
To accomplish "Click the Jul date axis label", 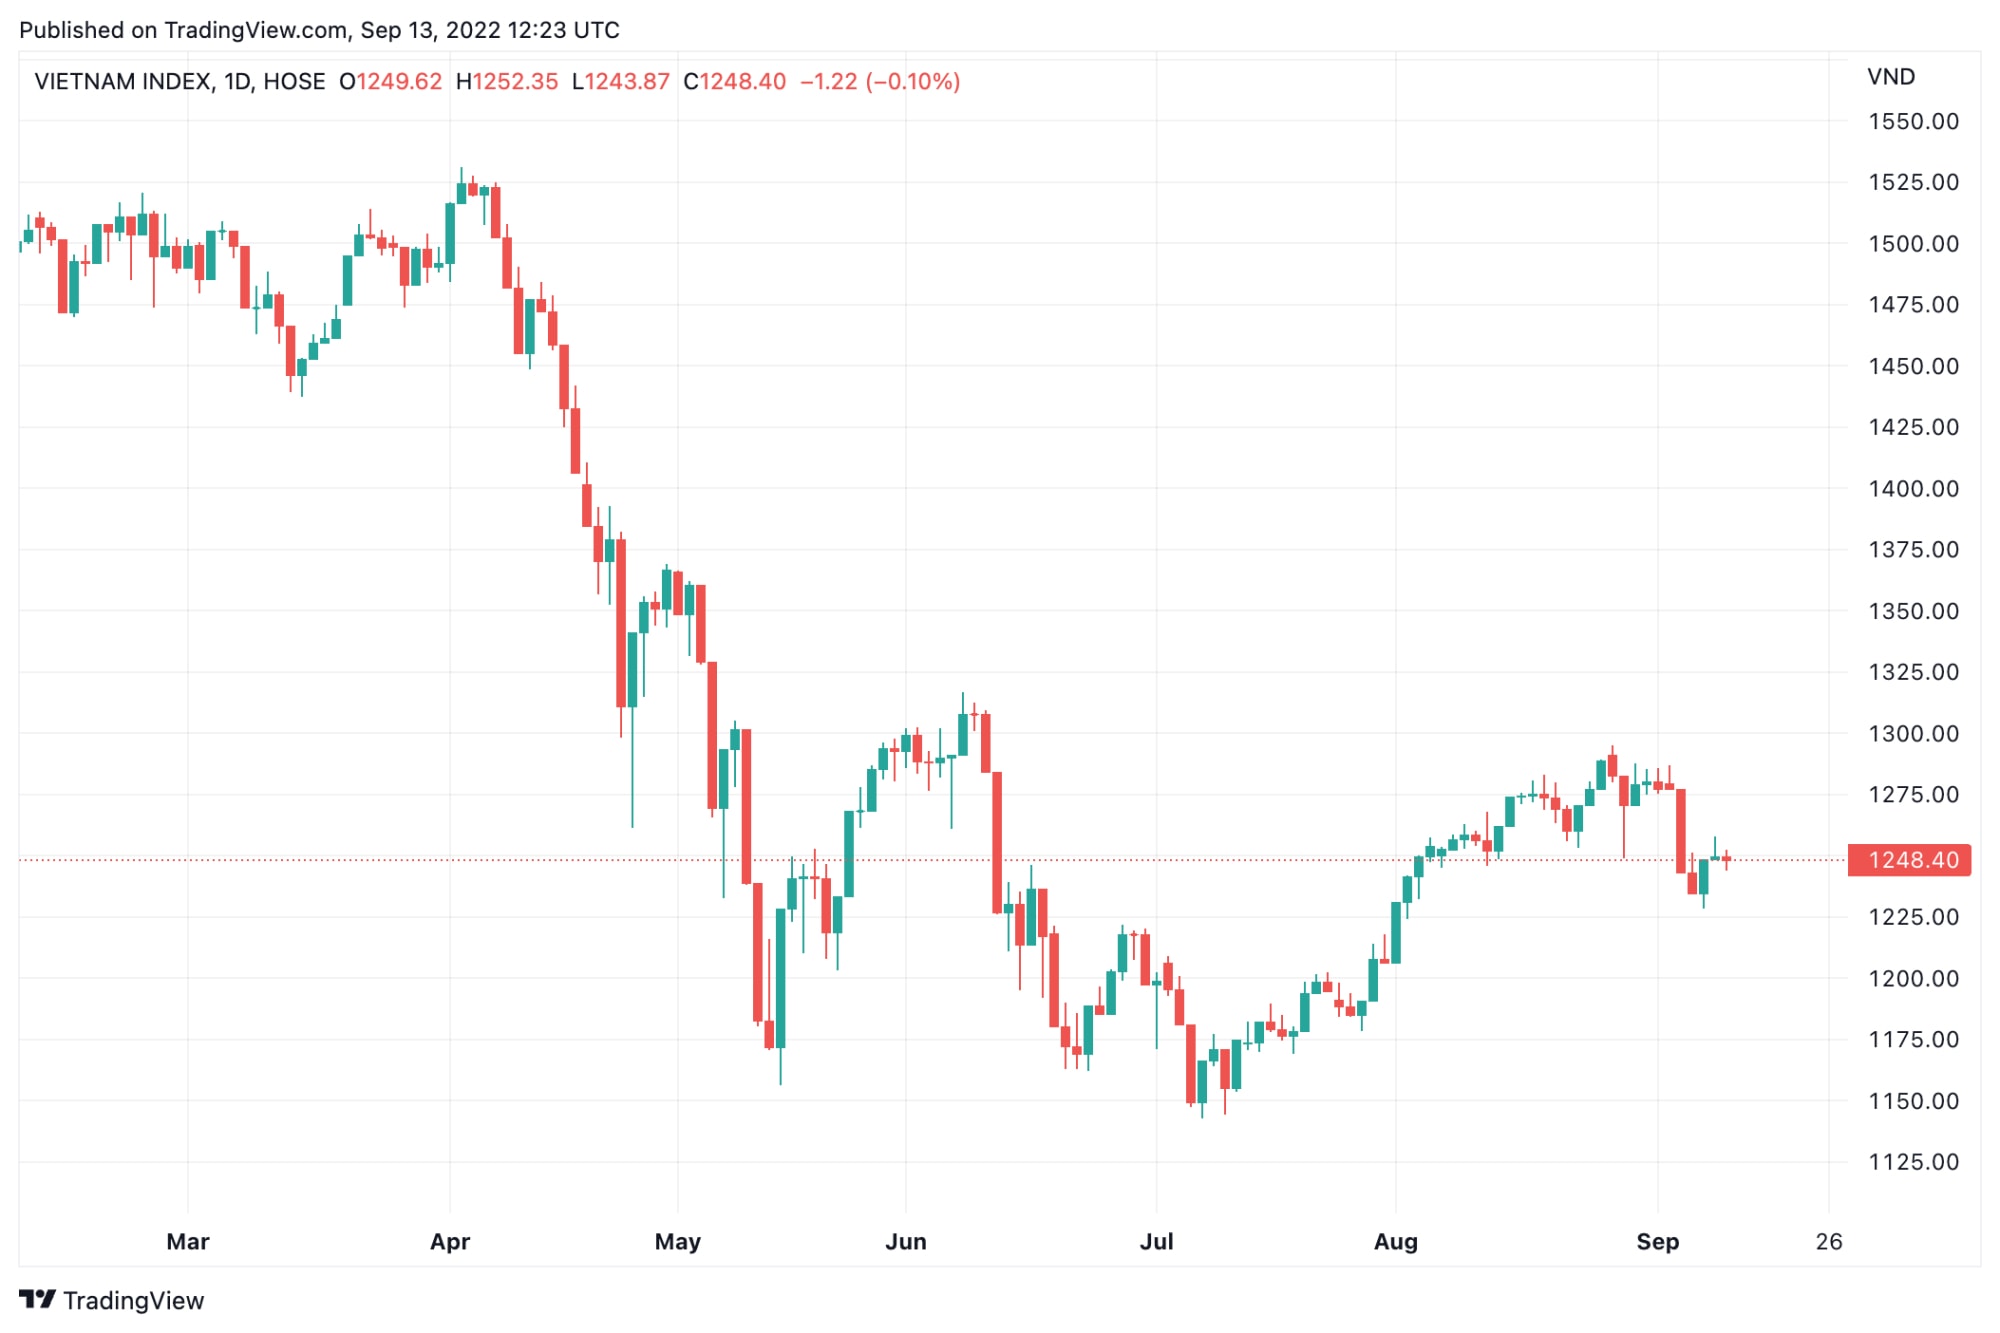I will [x=1157, y=1241].
